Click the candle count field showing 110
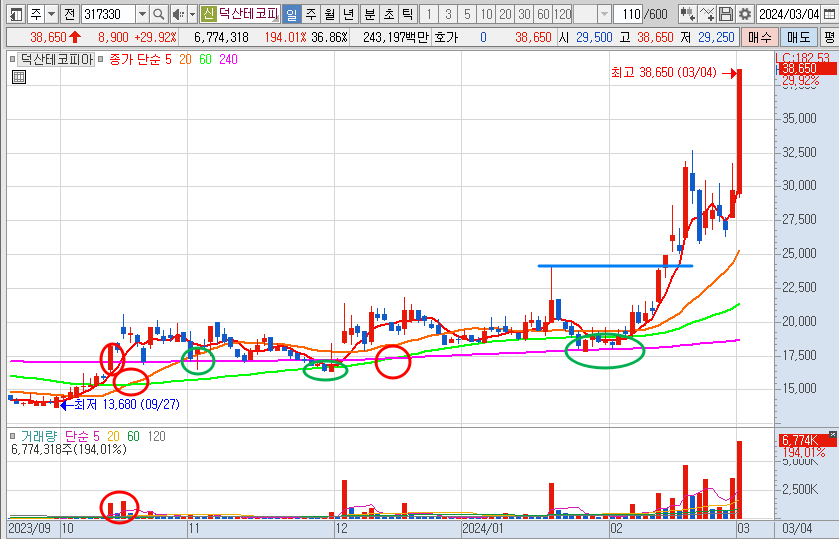This screenshot has width=839, height=539. (628, 14)
